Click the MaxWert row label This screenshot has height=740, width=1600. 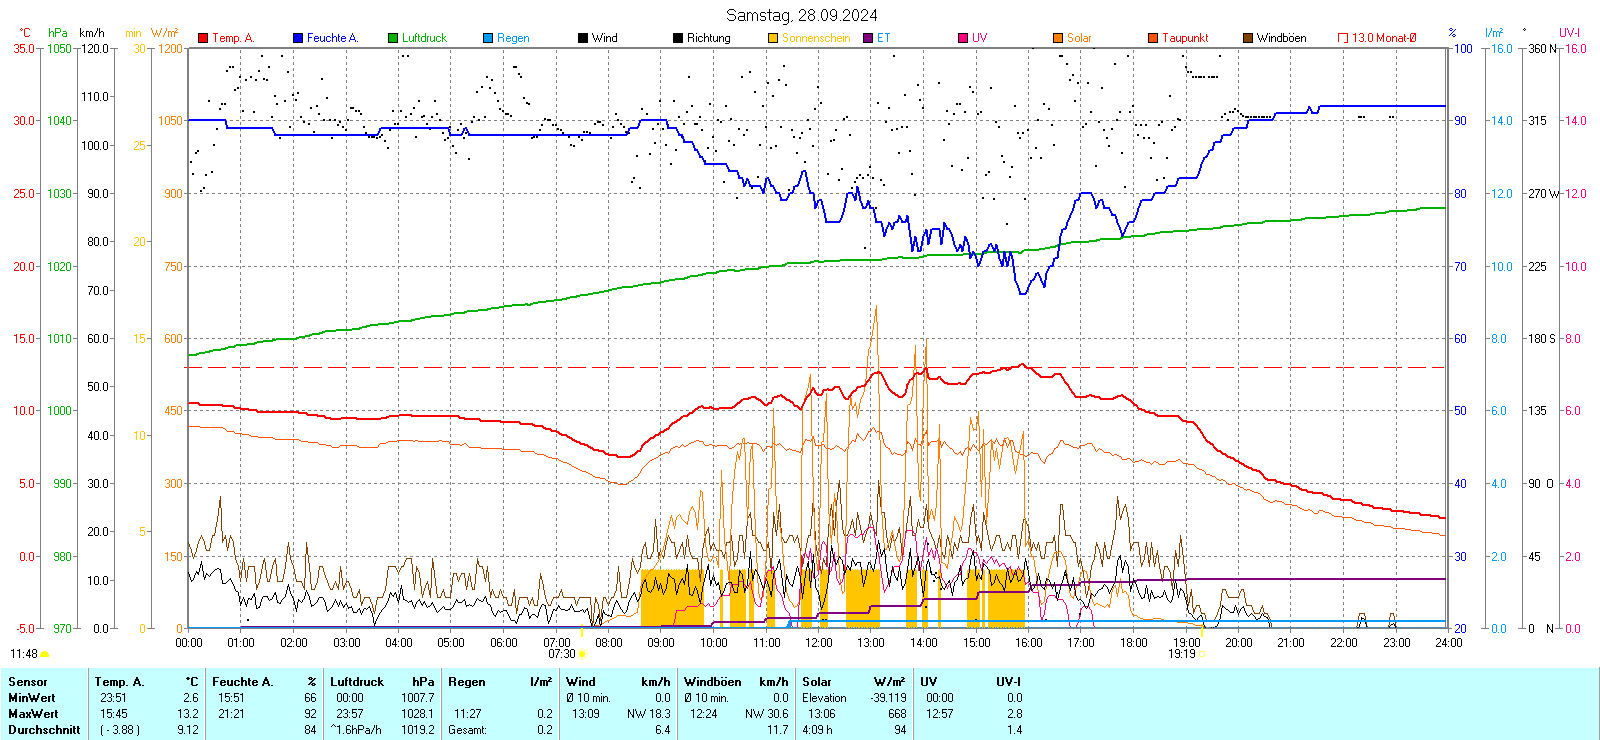click(x=33, y=714)
